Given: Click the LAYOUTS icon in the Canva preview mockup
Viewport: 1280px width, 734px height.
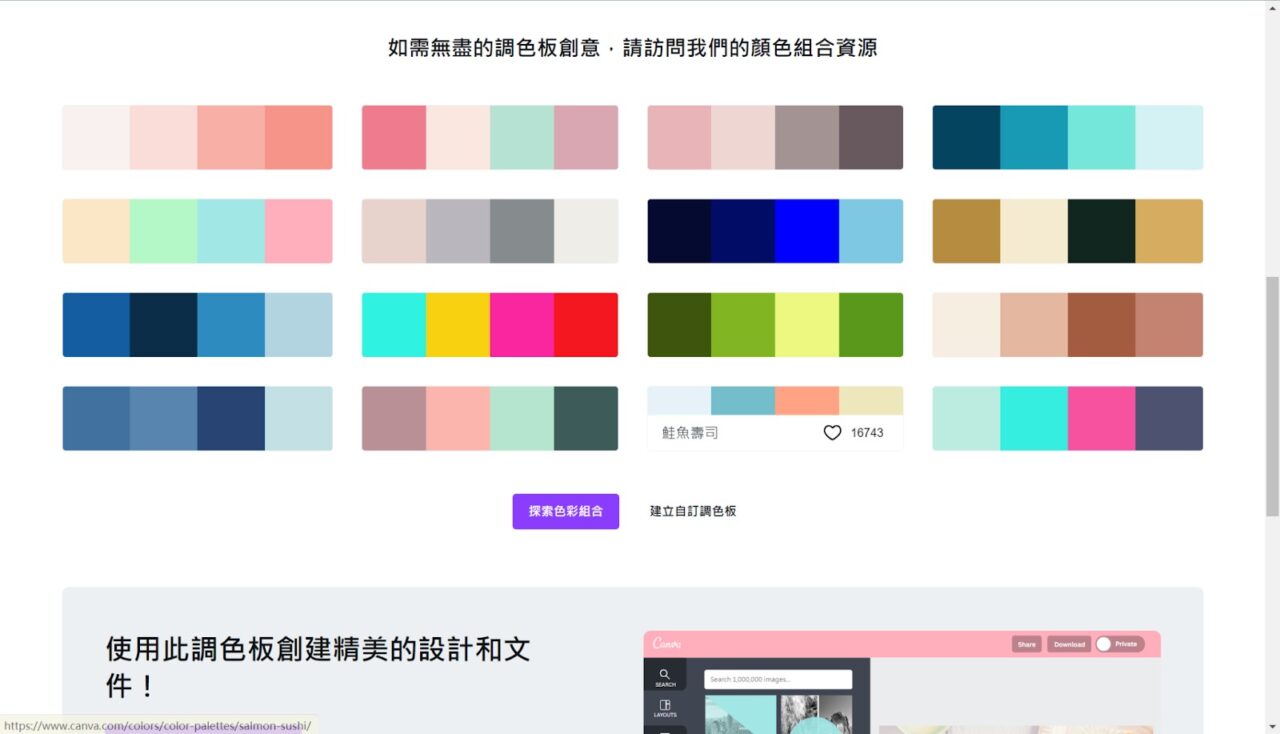Looking at the screenshot, I should coord(665,709).
